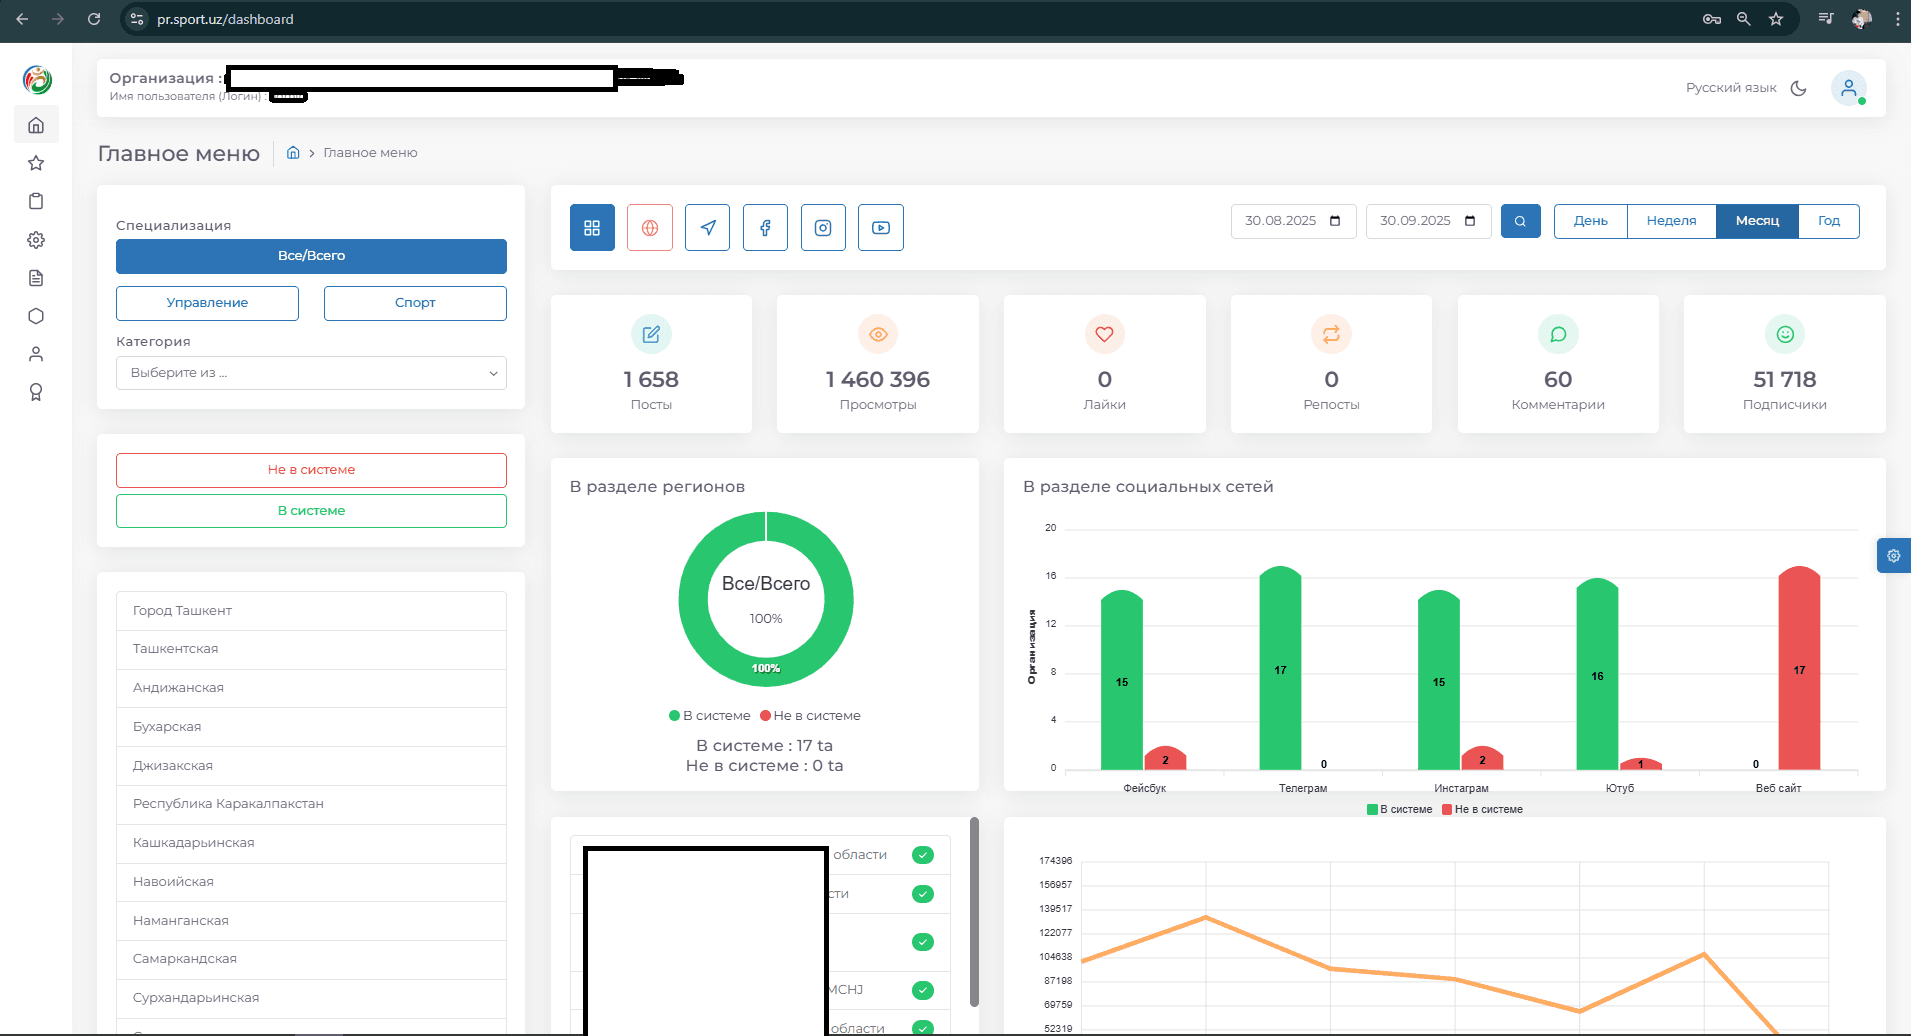Select the 'Спорт' specialization button
Image resolution: width=1911 pixels, height=1036 pixels.
[415, 302]
